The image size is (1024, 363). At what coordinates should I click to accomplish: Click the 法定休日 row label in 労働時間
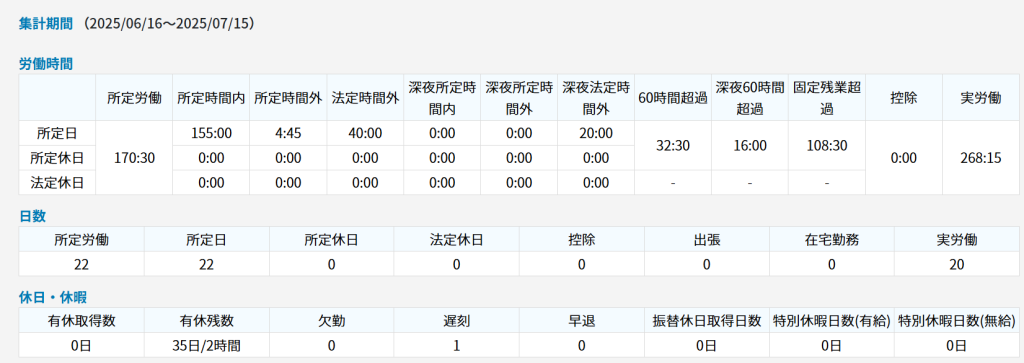click(57, 183)
